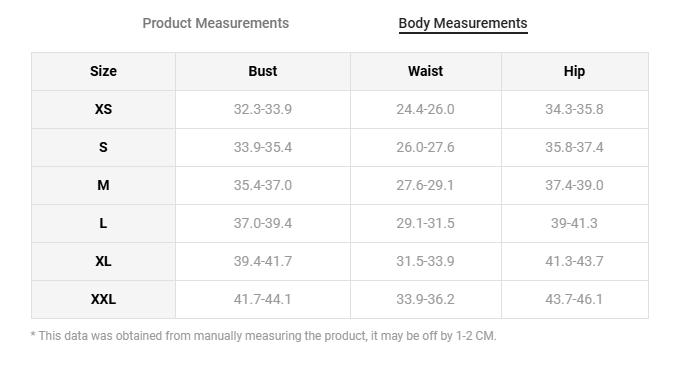
Task: Click the XXL hip value 43.7-46.1
Action: tap(574, 299)
